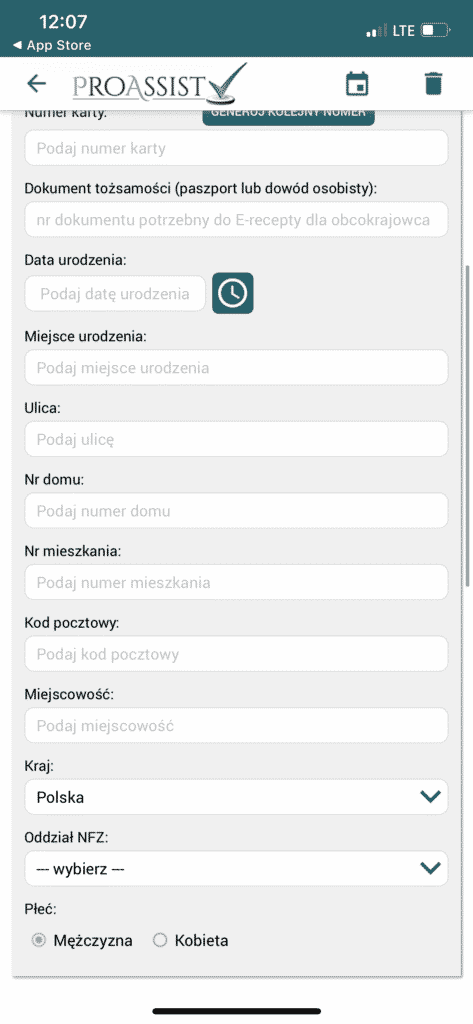
Task: Open the Kraj dropdown showing Polska
Action: (x=236, y=797)
